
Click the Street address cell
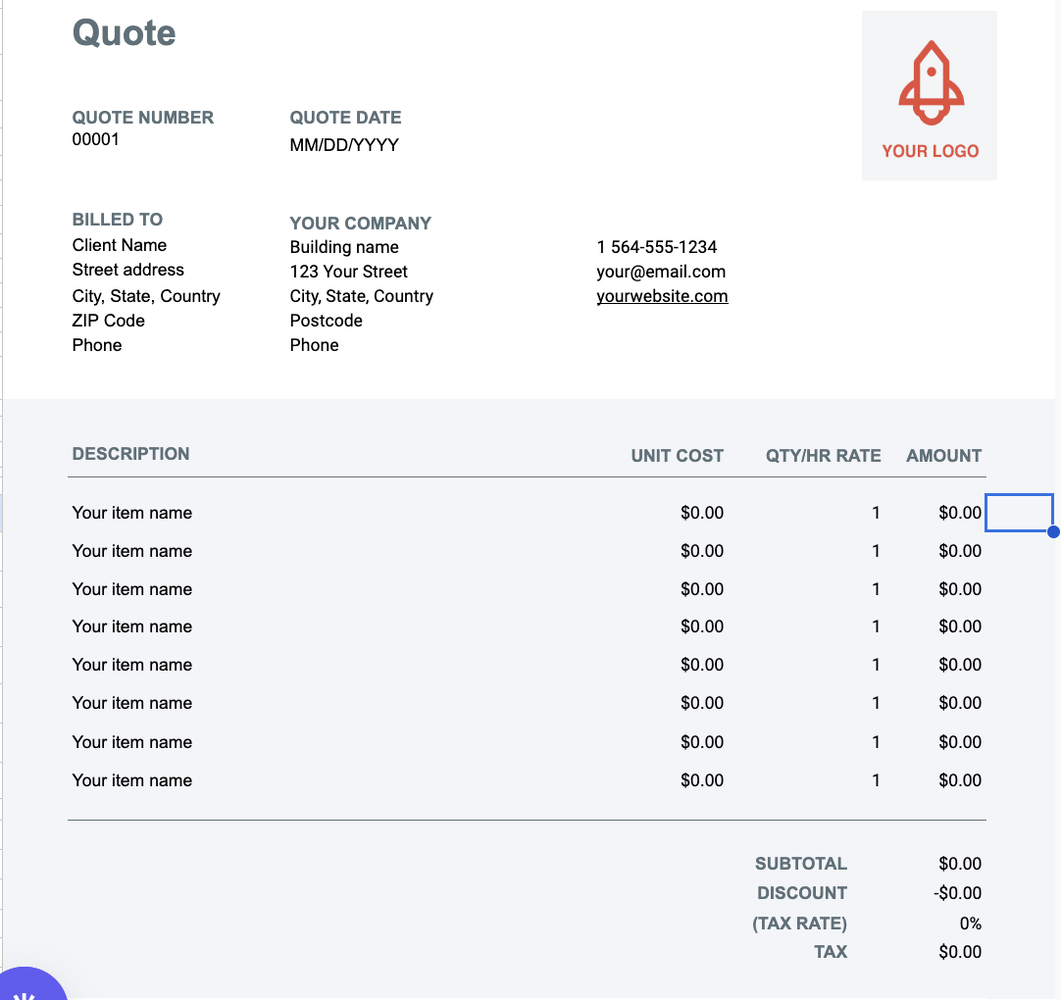(x=128, y=270)
